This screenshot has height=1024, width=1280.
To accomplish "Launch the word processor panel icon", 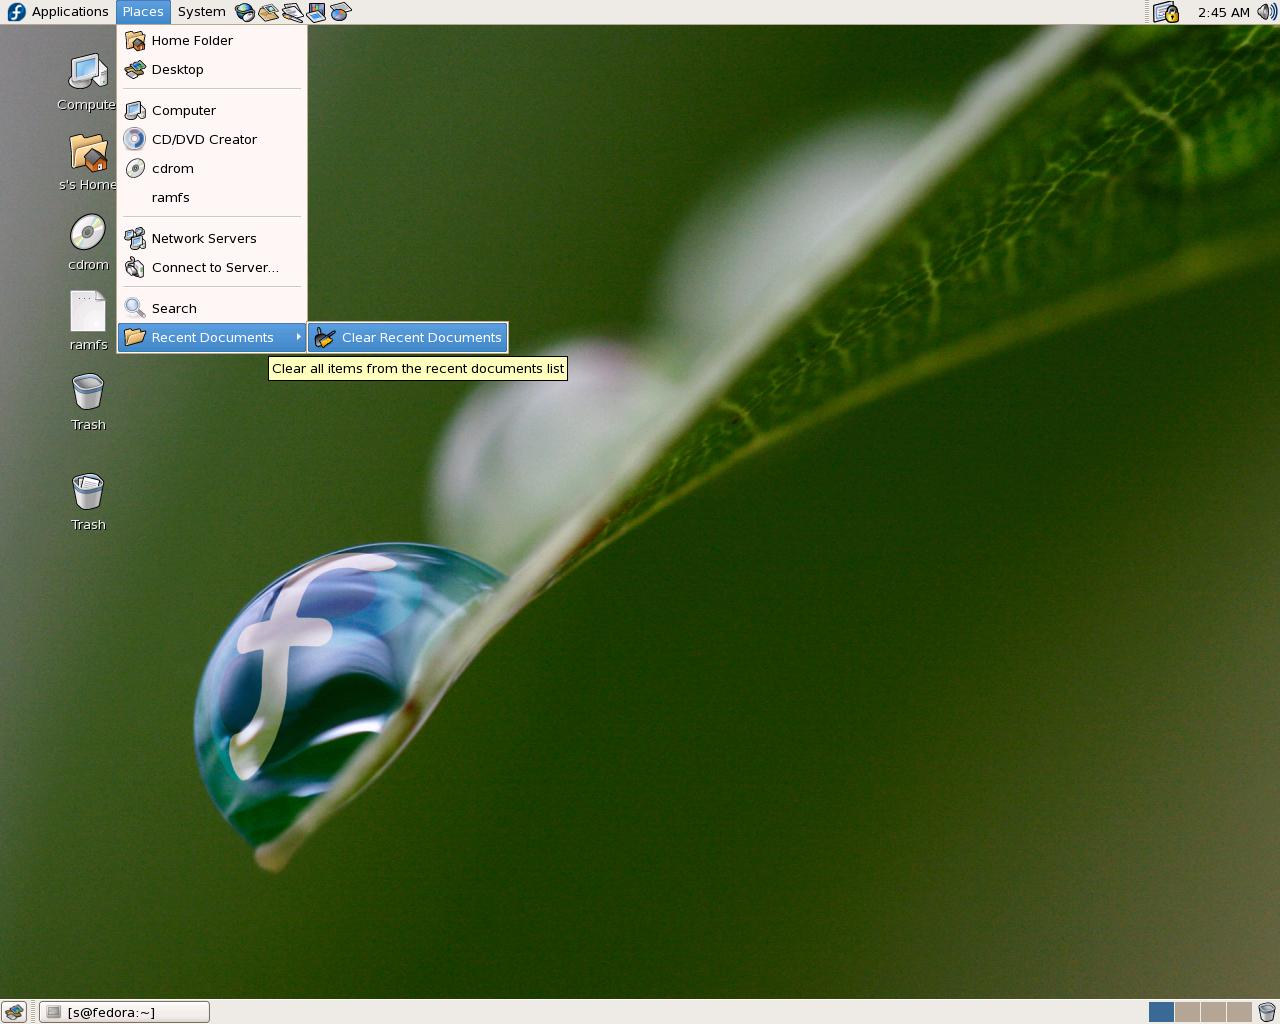I will point(293,12).
